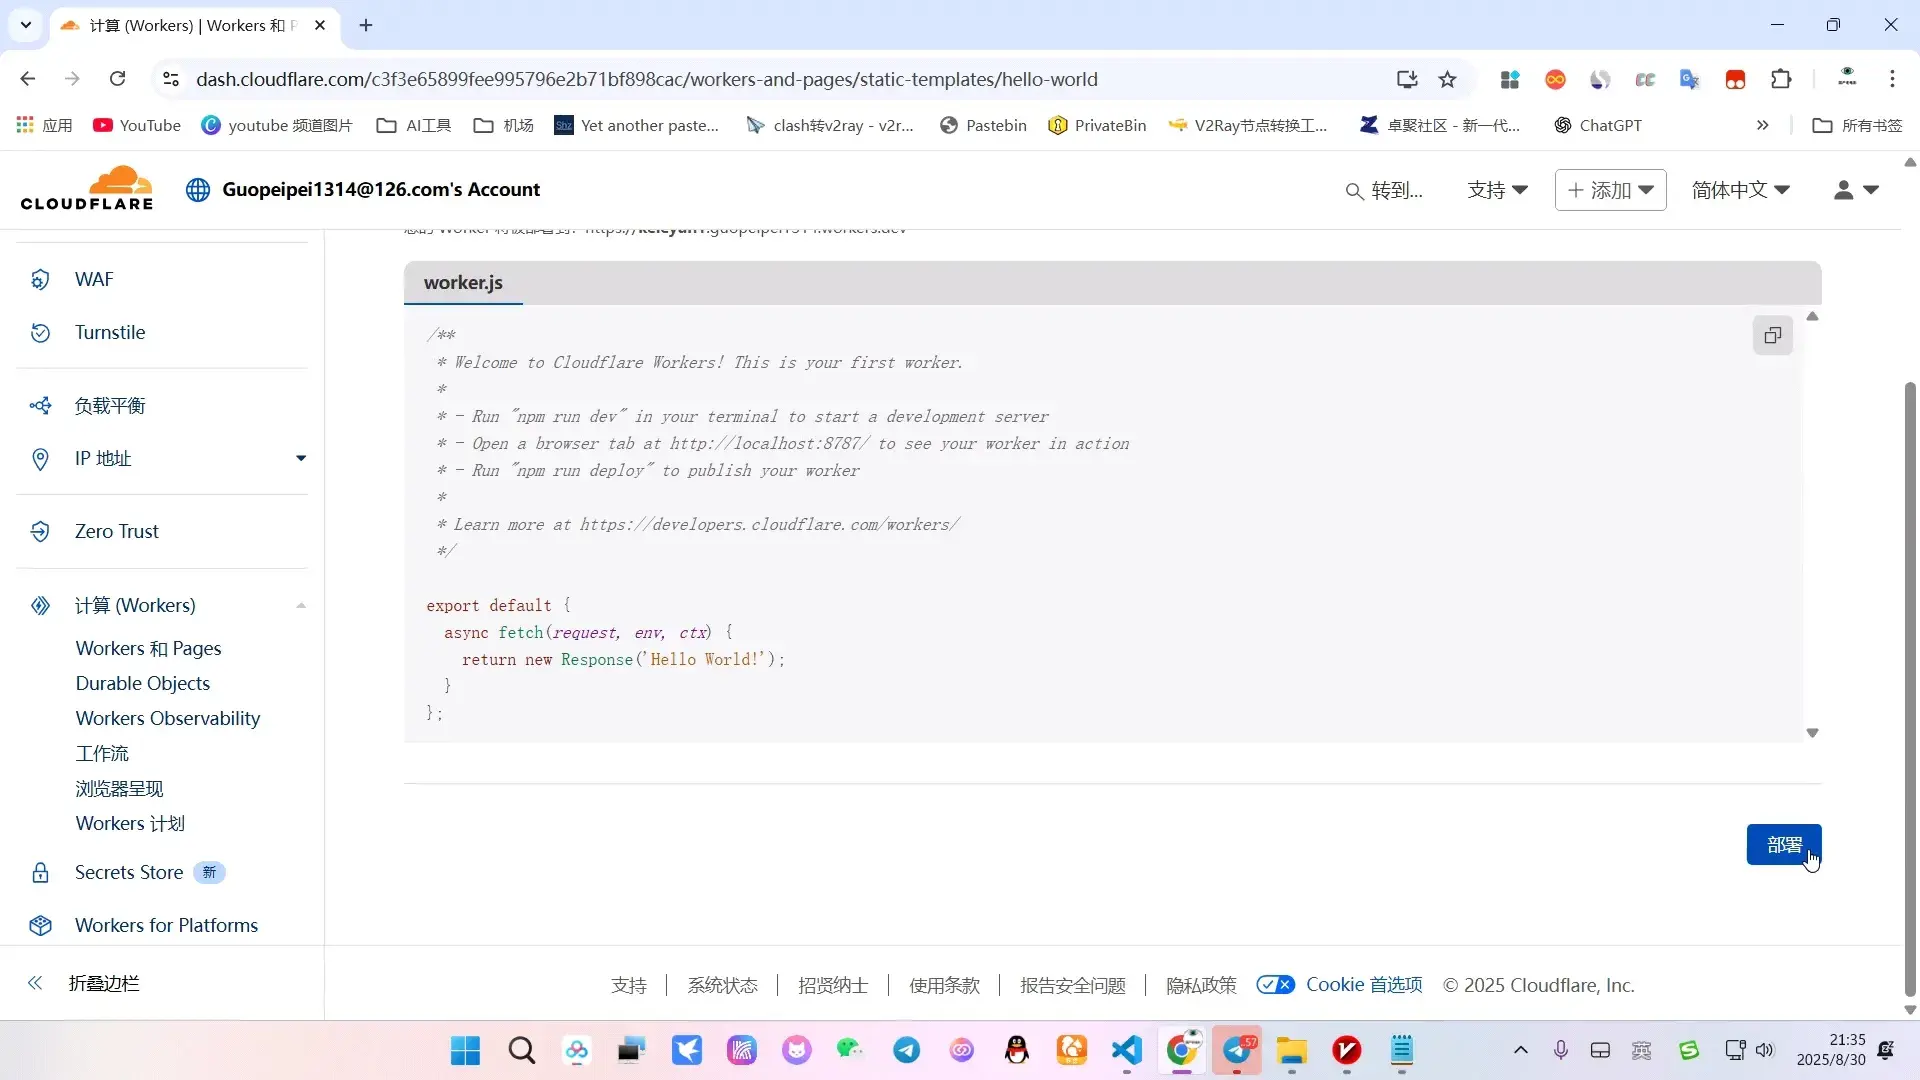Click the Workers for Platforms icon
Viewport: 1920px width, 1080px height.
click(x=40, y=926)
